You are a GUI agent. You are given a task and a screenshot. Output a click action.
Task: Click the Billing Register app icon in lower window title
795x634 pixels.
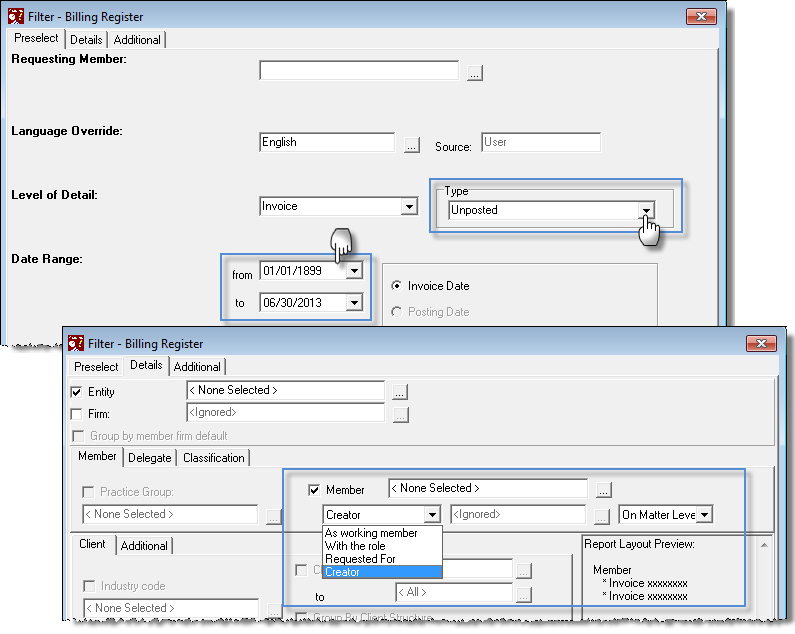click(x=76, y=343)
